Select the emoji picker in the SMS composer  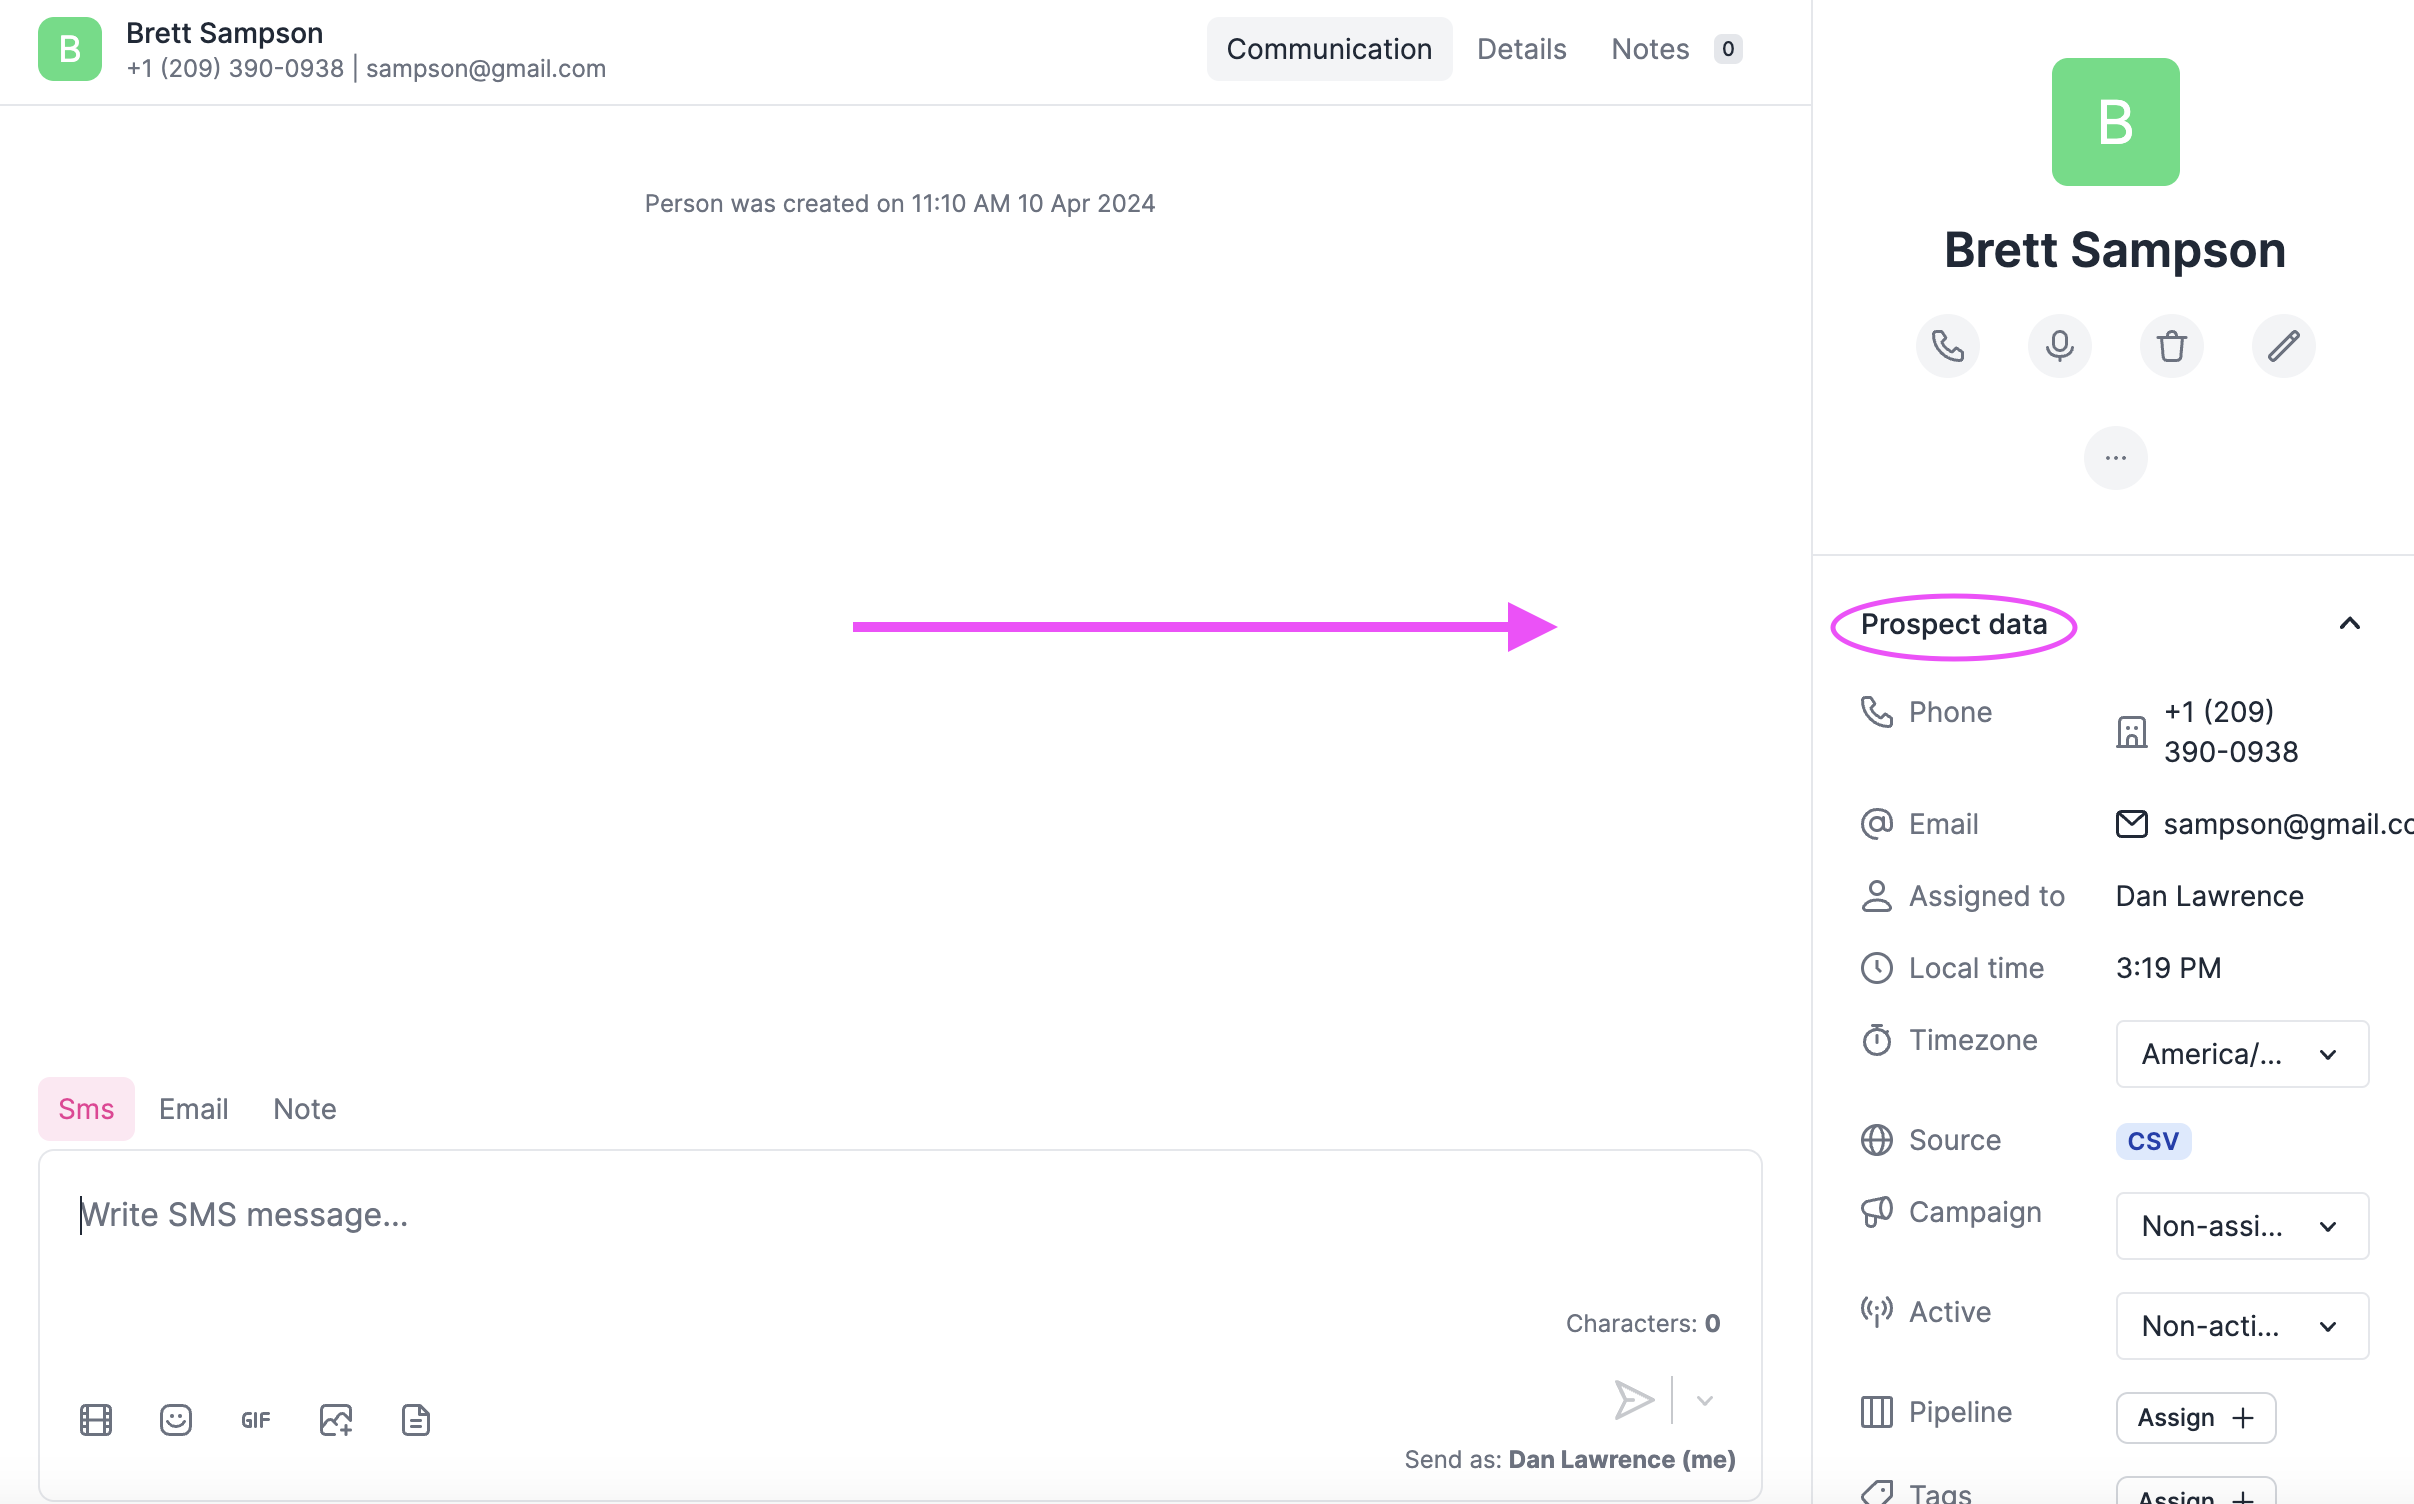click(x=175, y=1419)
